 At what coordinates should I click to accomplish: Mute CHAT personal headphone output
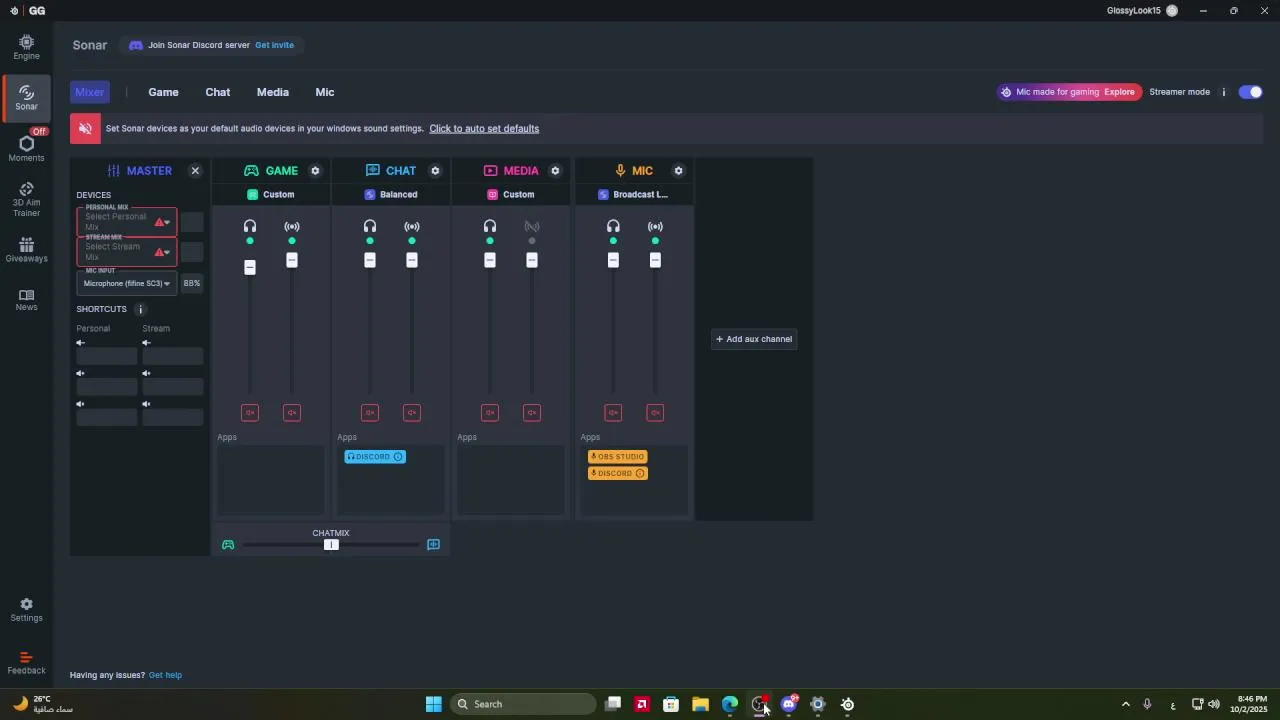click(370, 413)
